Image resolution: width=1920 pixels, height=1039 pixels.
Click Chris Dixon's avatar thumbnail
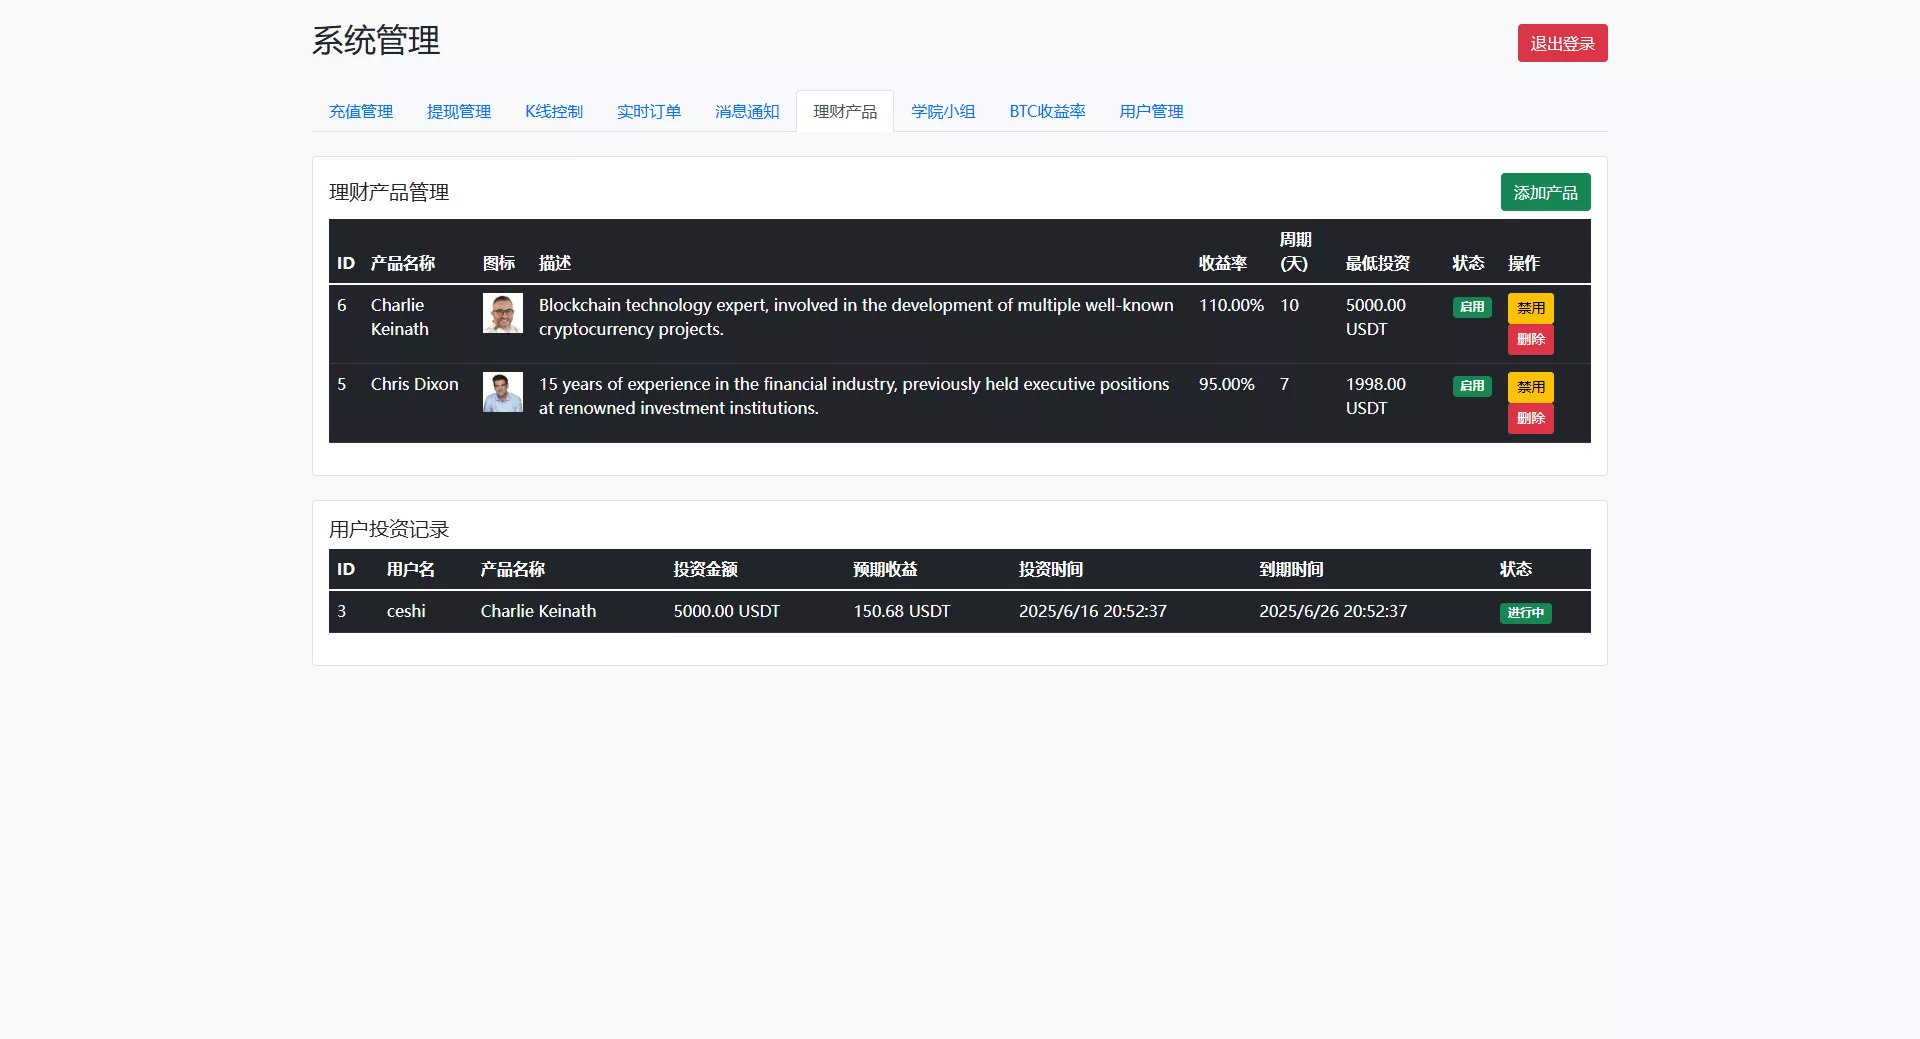[x=502, y=392]
